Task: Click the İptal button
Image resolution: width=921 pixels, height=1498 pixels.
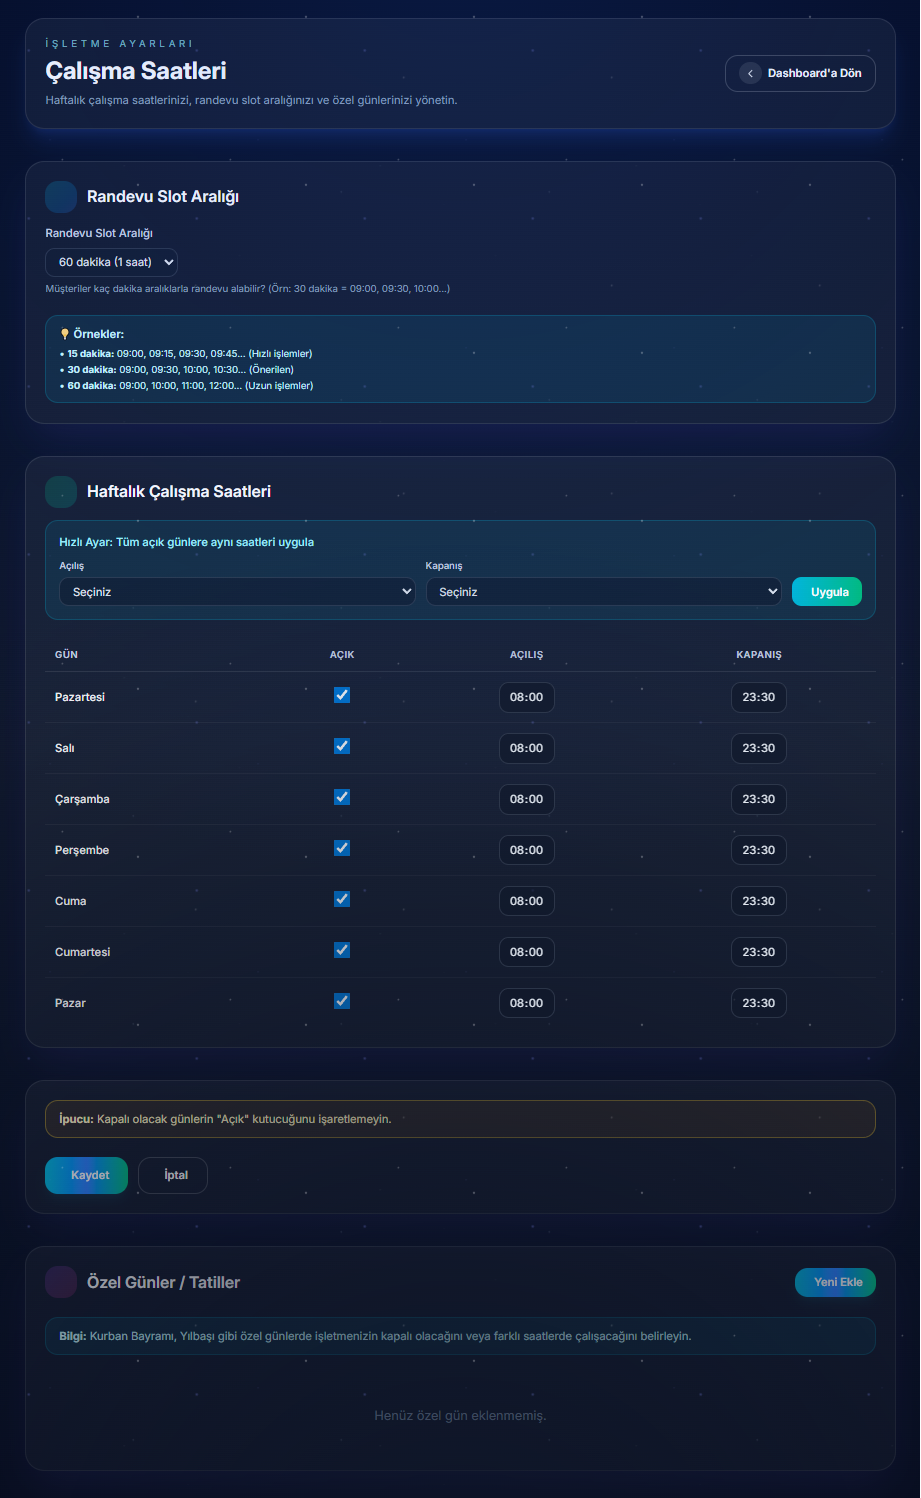Action: point(173,1175)
